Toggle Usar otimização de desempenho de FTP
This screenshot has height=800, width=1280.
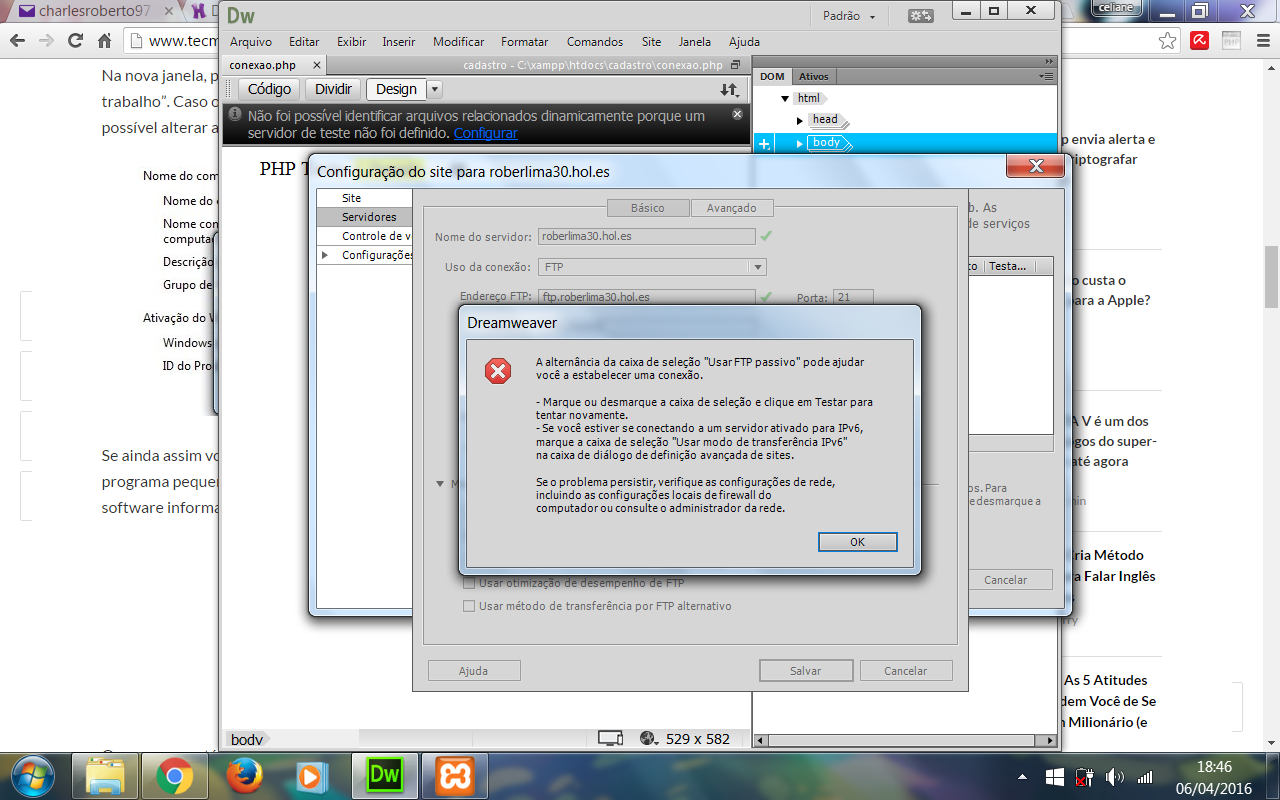(x=469, y=583)
